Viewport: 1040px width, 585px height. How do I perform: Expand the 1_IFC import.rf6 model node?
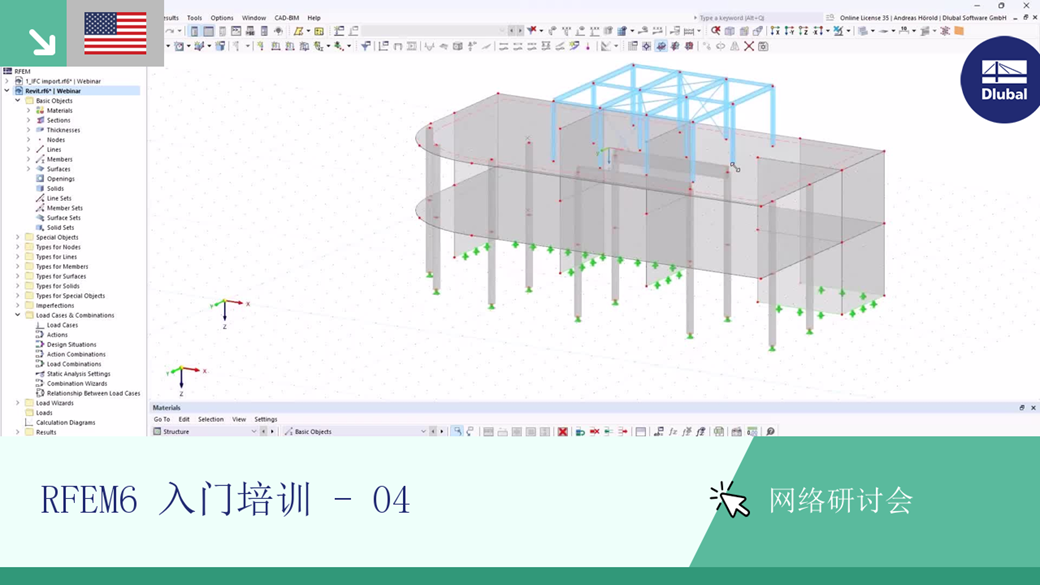[7, 81]
